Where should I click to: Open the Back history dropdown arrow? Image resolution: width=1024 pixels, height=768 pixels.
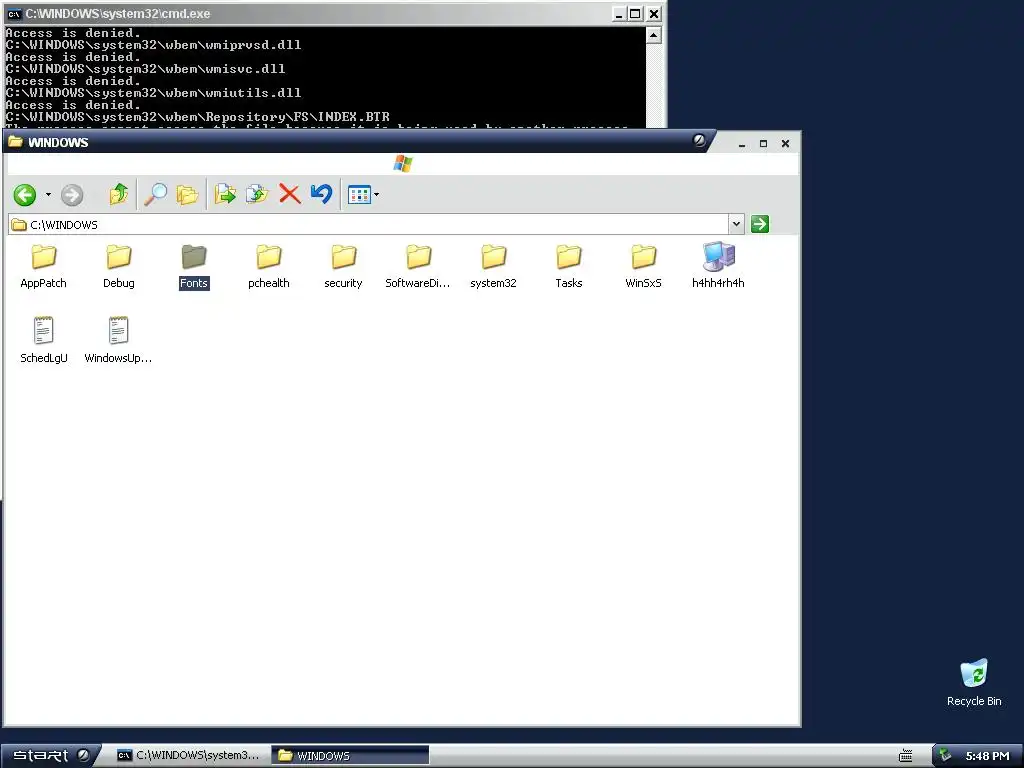(x=48, y=195)
